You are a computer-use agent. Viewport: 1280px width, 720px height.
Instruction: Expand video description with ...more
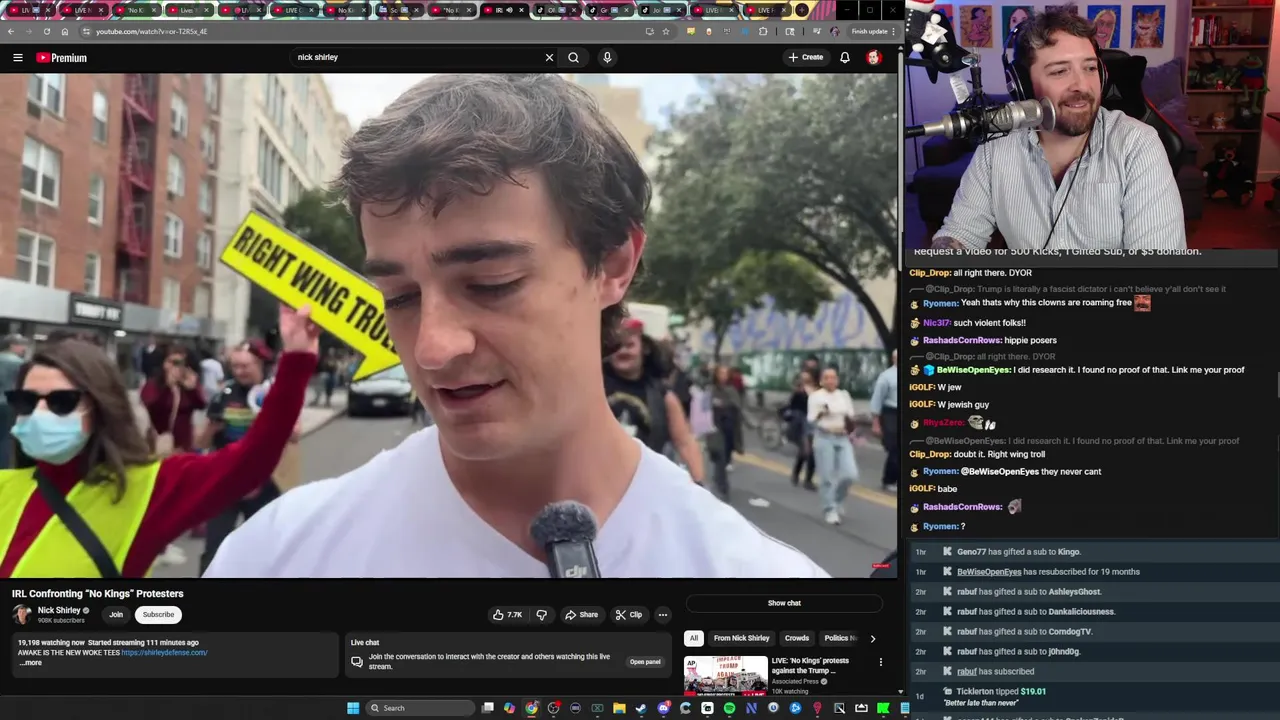click(31, 663)
